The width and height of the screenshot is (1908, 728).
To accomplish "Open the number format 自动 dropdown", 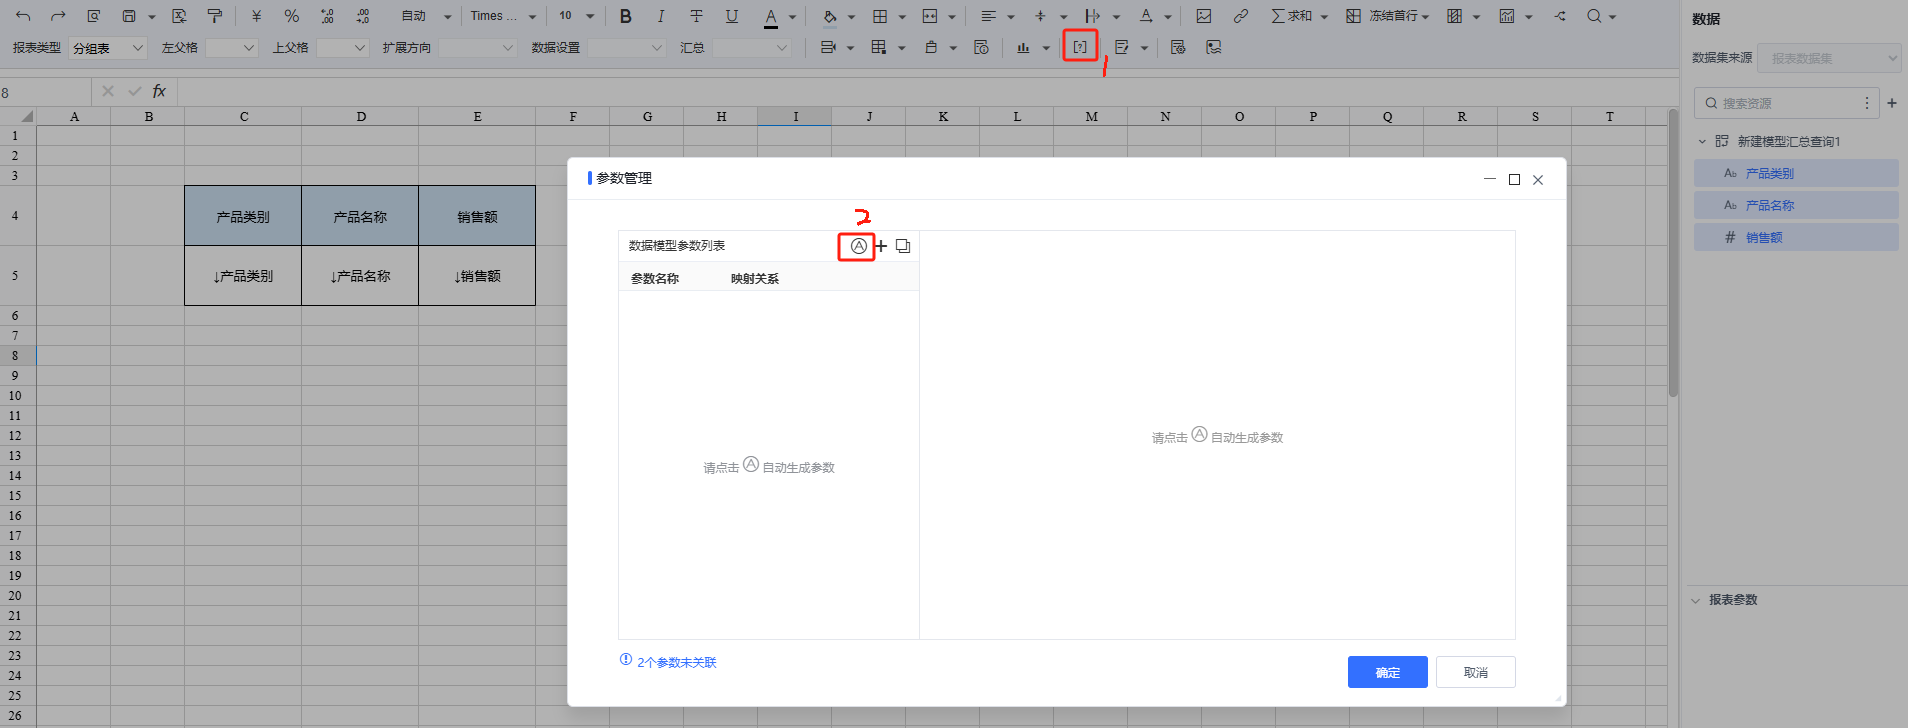I will (x=425, y=16).
